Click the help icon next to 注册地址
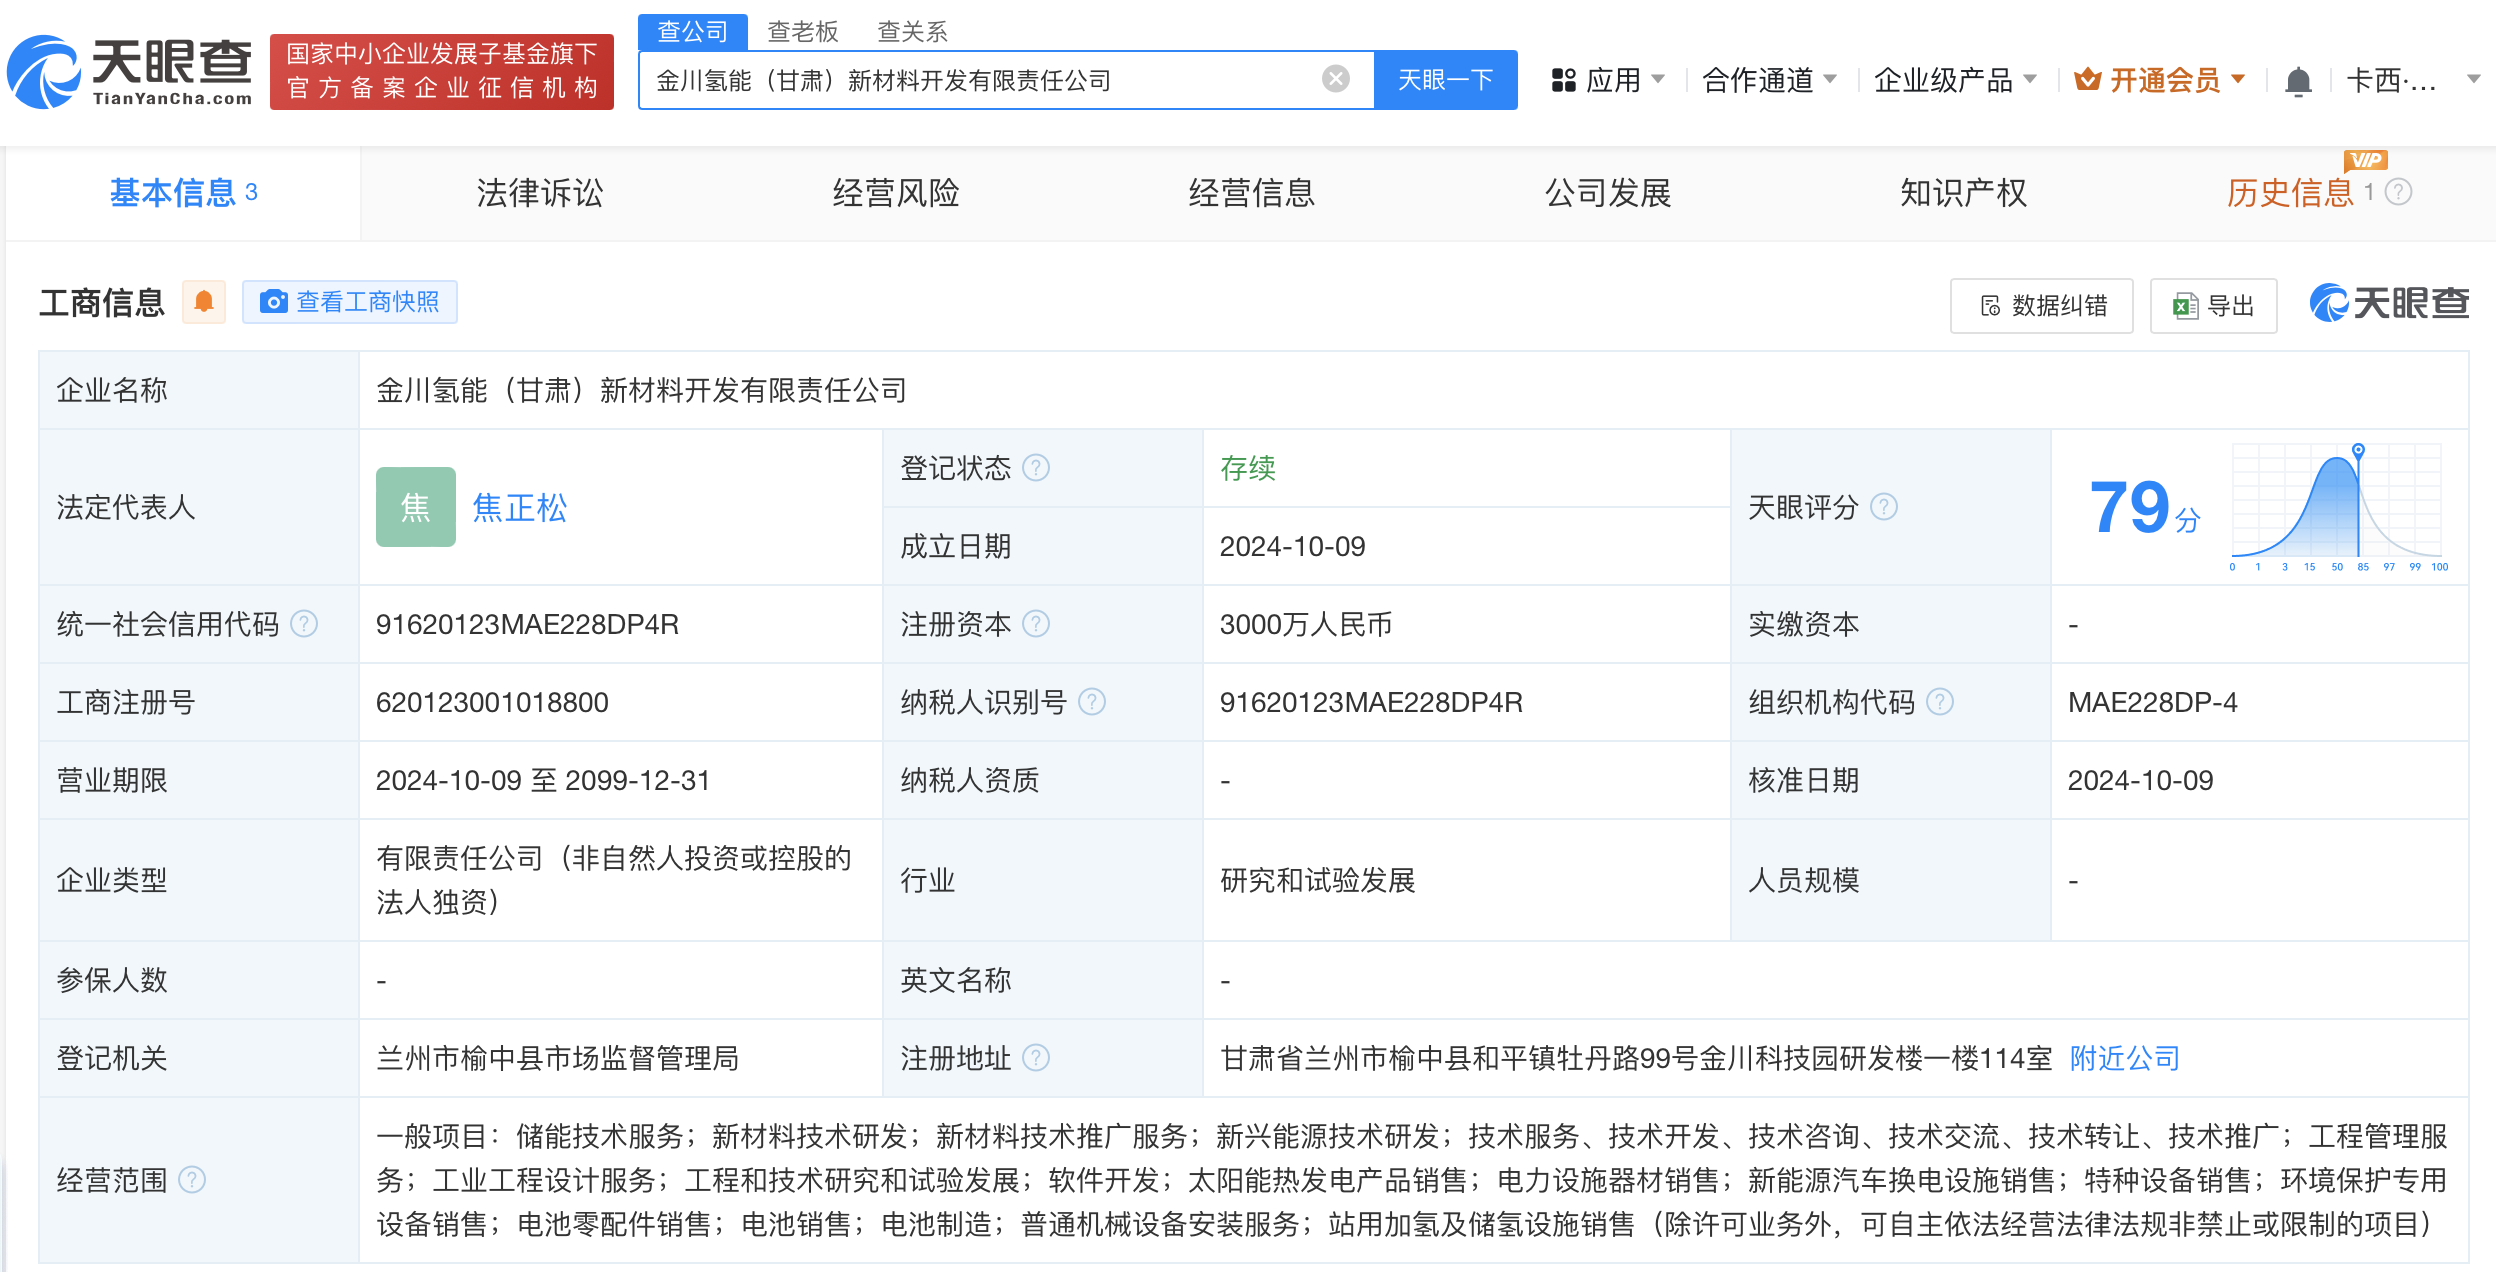Screen dimensions: 2496x1272 pyautogui.click(x=1037, y=1058)
